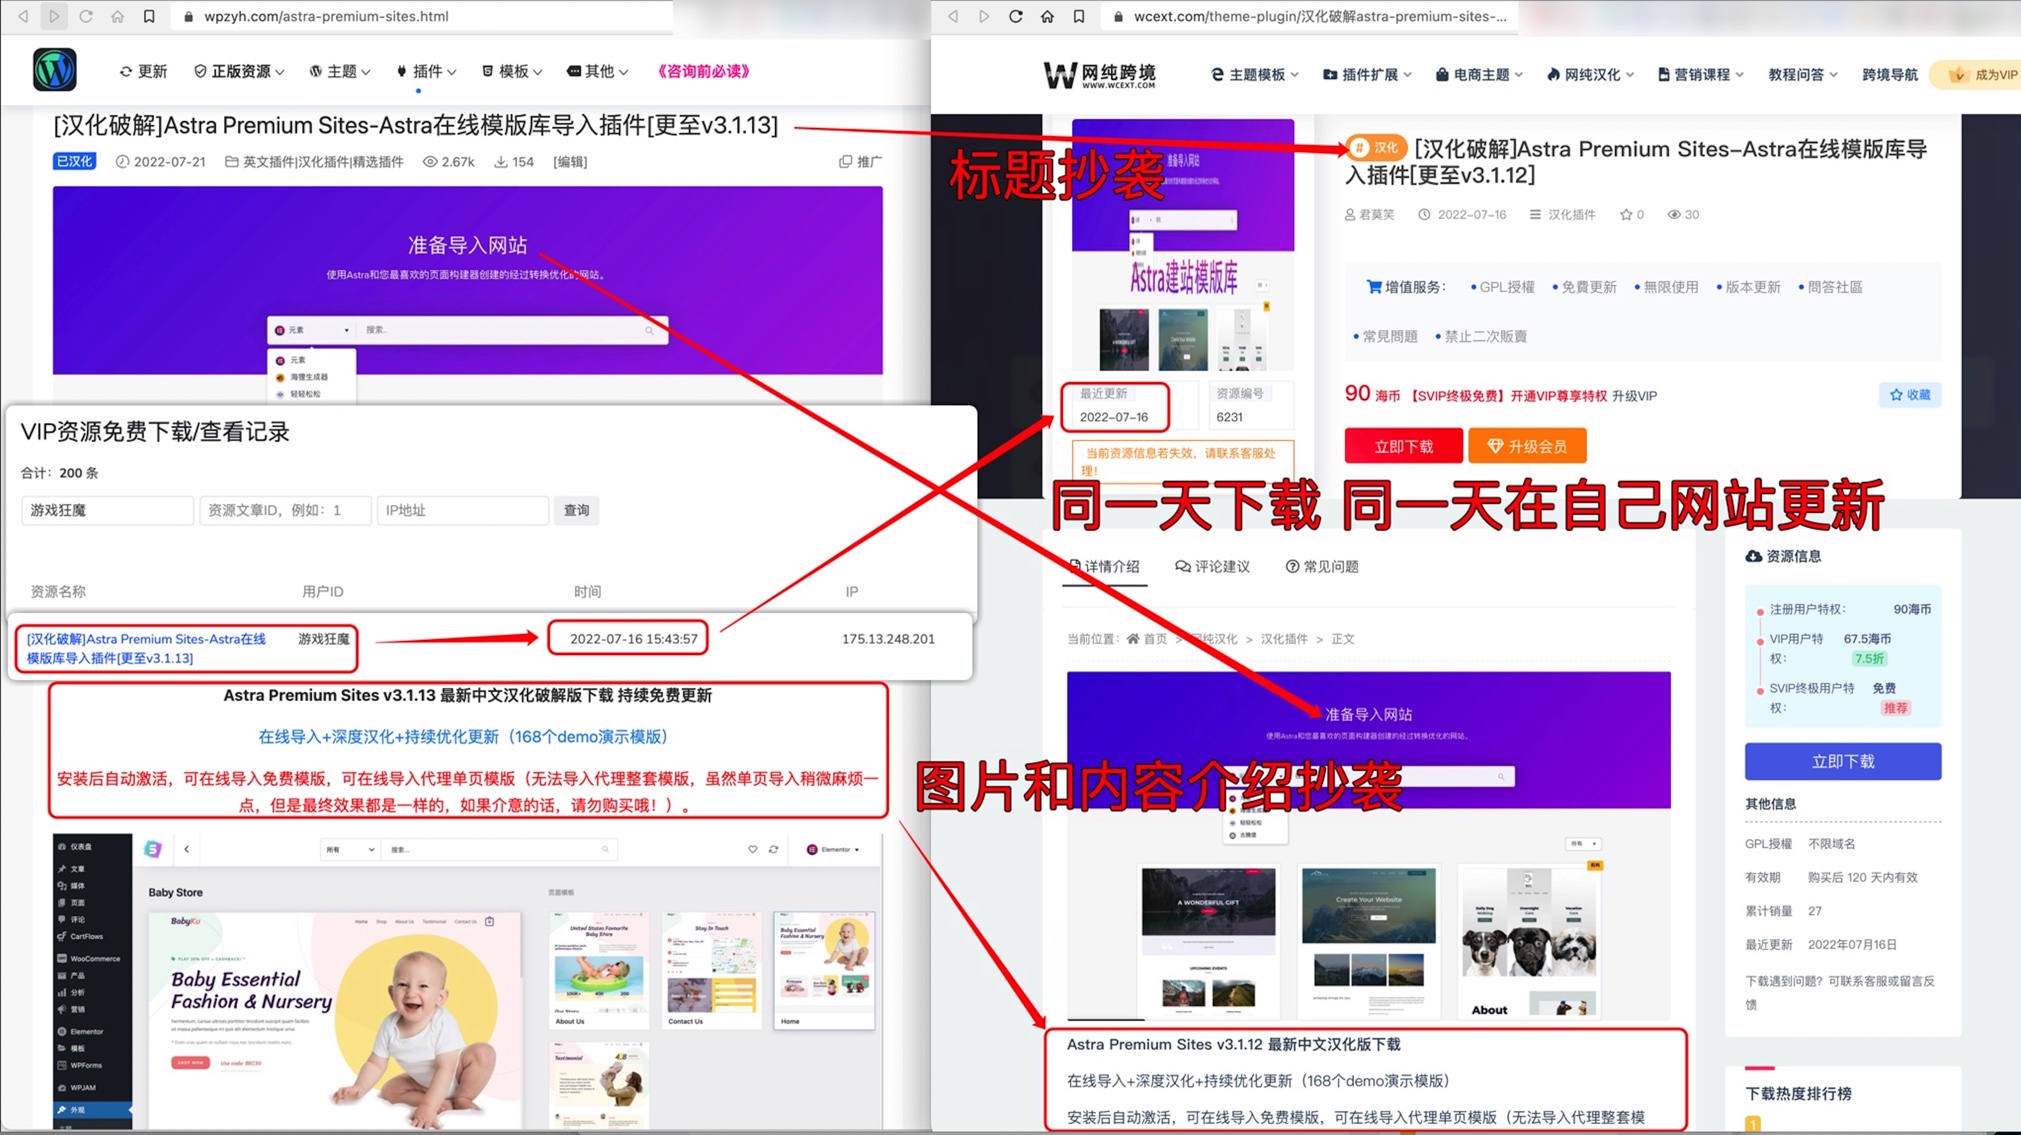2021x1135 pixels.
Task: Reload the wcext.com page in right browser
Action: point(1015,16)
